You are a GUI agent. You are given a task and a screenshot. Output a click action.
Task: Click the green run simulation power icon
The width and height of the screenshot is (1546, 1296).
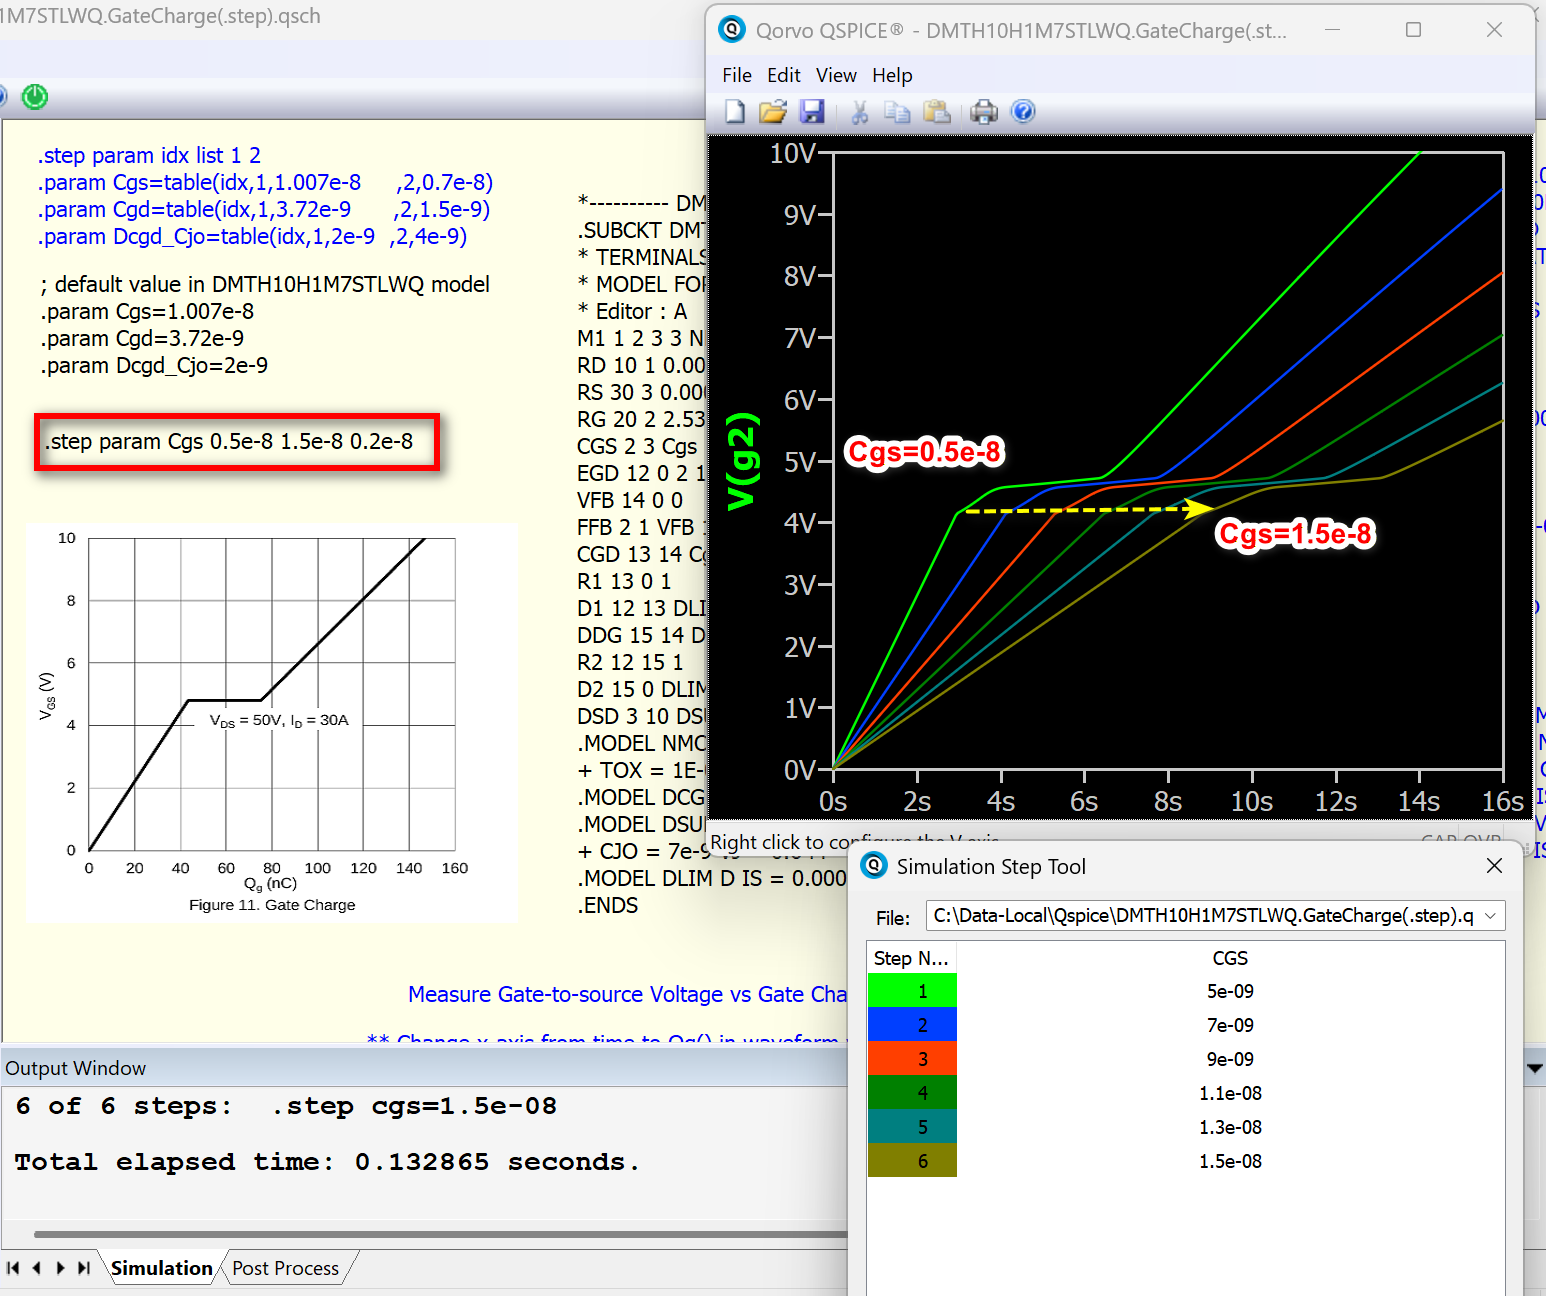tap(35, 97)
